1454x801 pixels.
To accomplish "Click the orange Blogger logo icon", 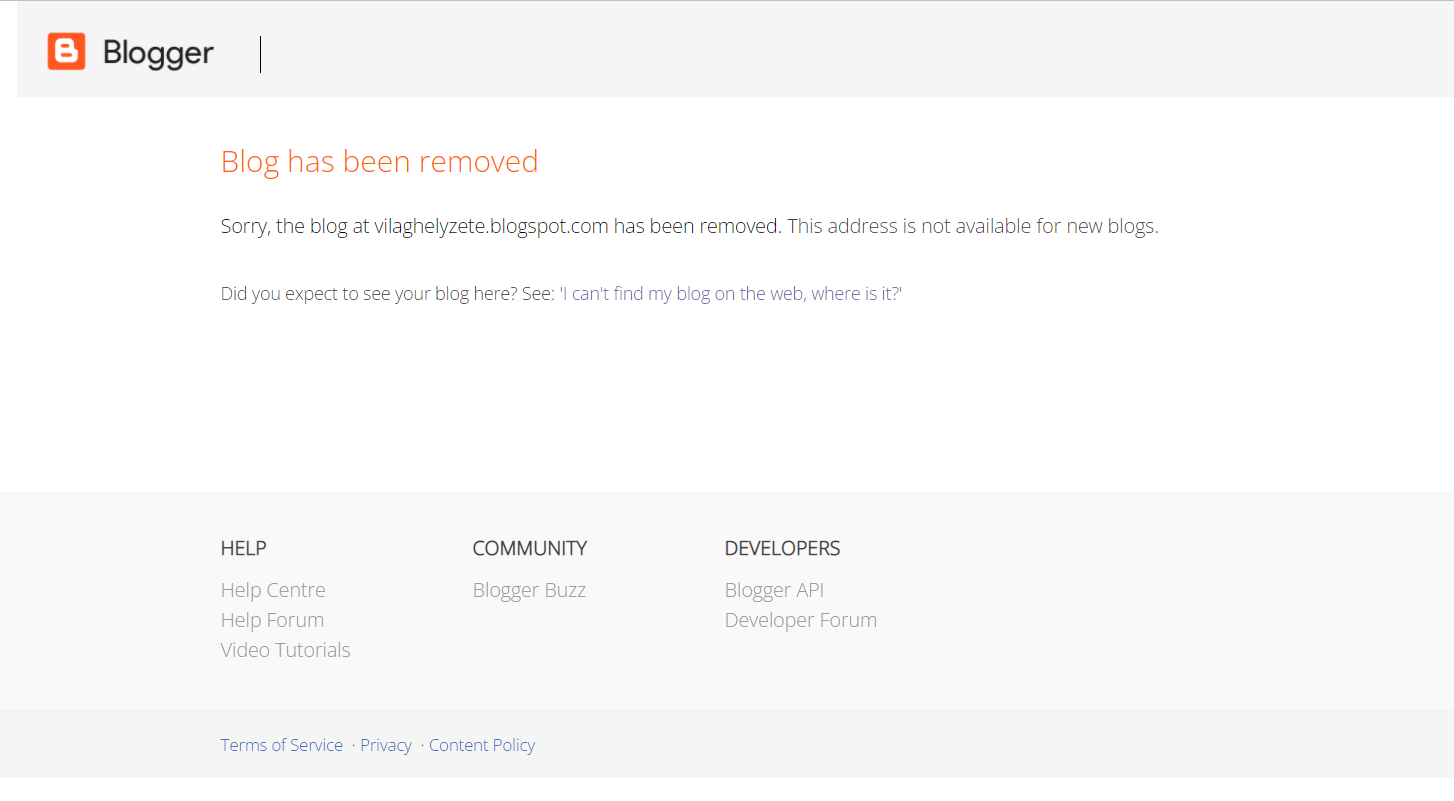I will click(x=67, y=52).
